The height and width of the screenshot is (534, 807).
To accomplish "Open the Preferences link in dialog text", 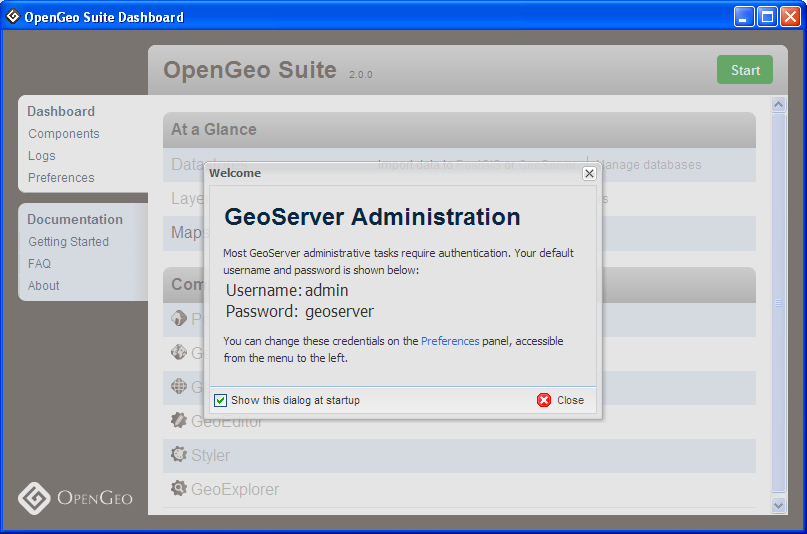I will tap(450, 341).
